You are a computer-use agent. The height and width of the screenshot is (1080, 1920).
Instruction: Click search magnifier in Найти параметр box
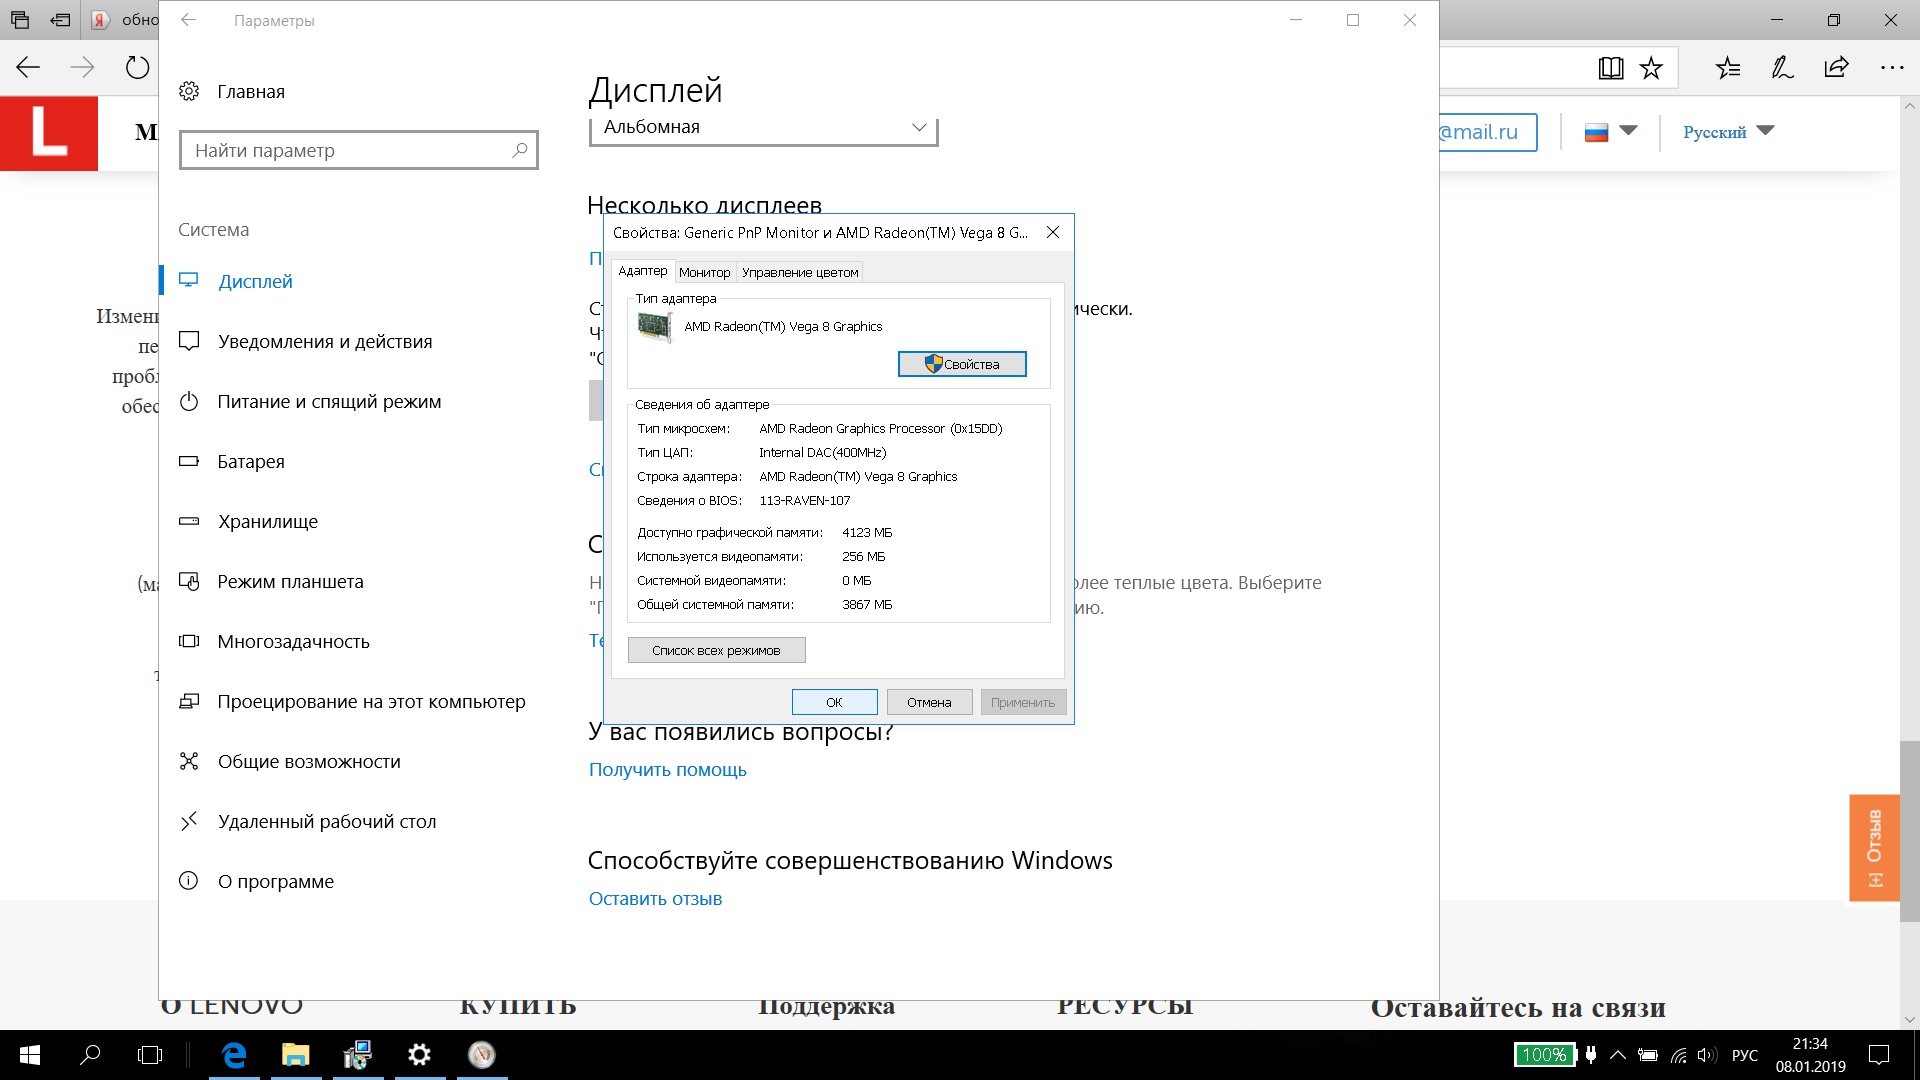pos(519,150)
